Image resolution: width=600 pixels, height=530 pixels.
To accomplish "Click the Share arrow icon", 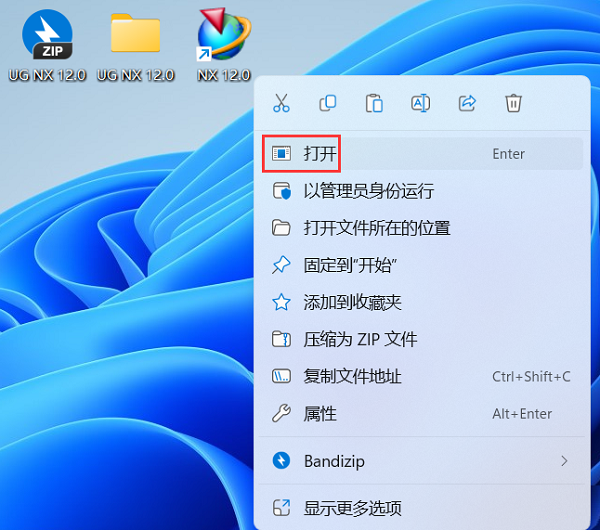I will 467,103.
